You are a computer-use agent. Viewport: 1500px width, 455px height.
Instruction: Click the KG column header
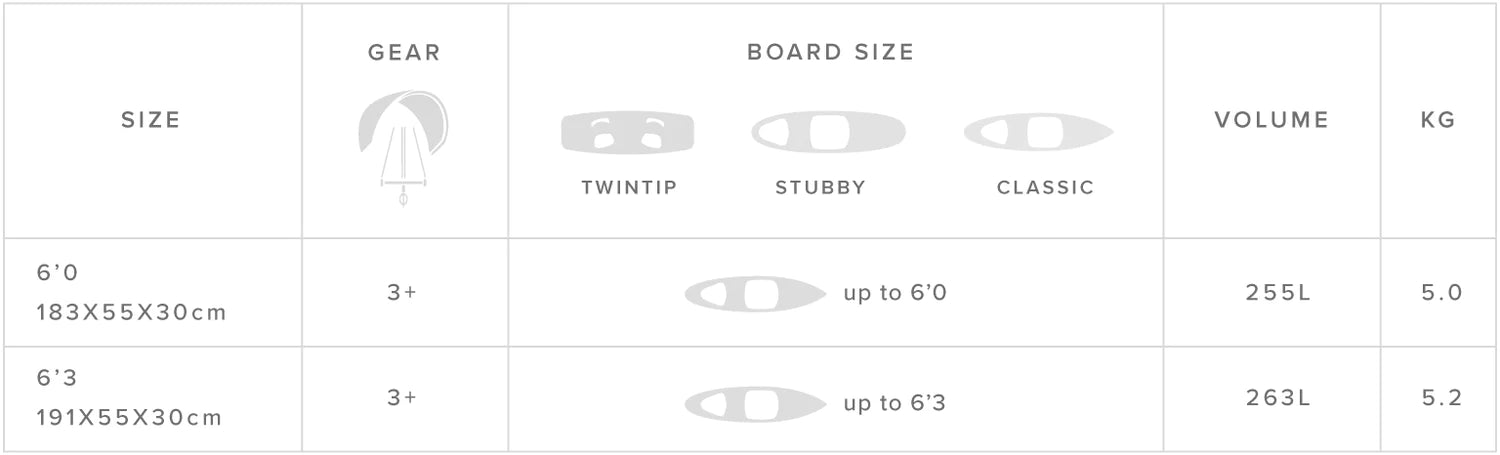[x=1438, y=120]
